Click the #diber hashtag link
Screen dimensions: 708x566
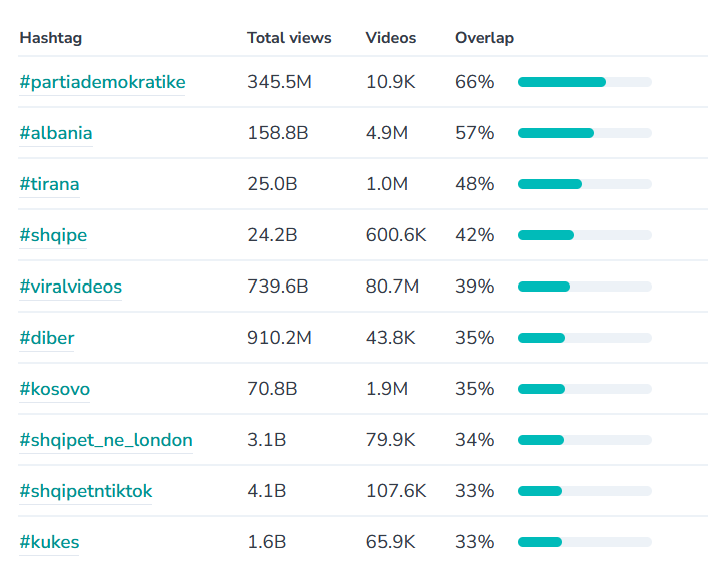[x=46, y=338]
